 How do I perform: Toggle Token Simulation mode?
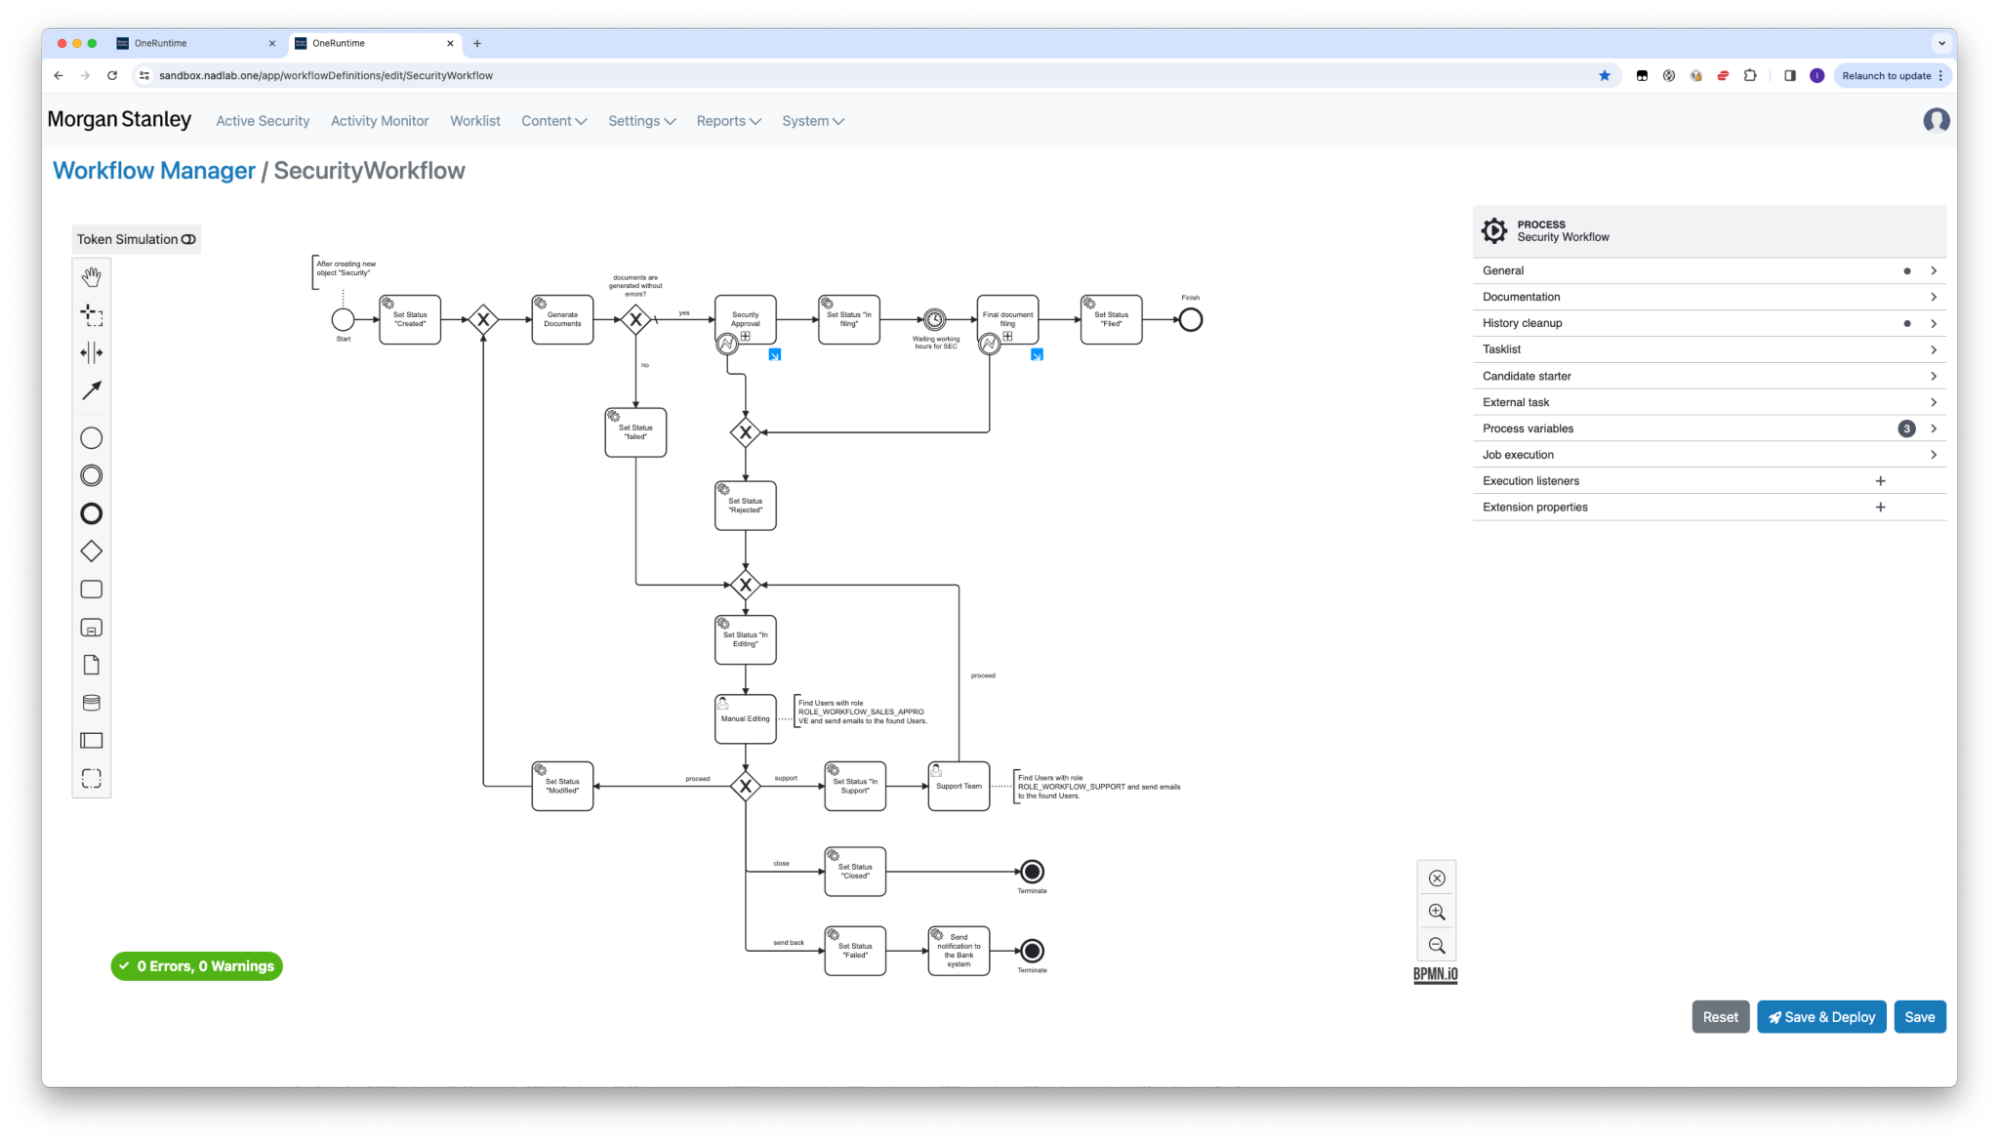pyautogui.click(x=136, y=239)
